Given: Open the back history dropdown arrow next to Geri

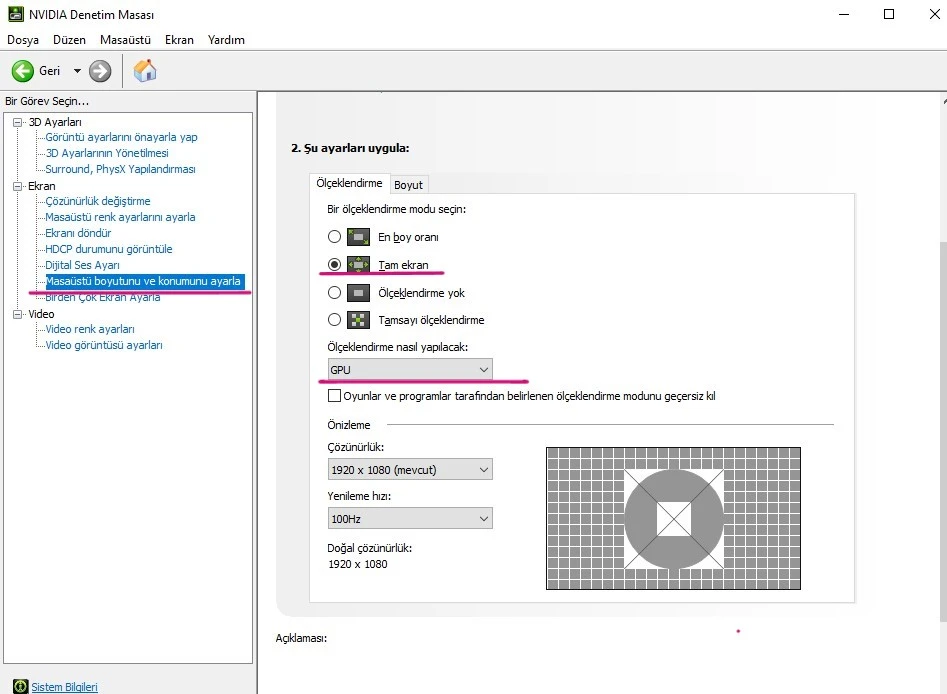Looking at the screenshot, I should (77, 71).
